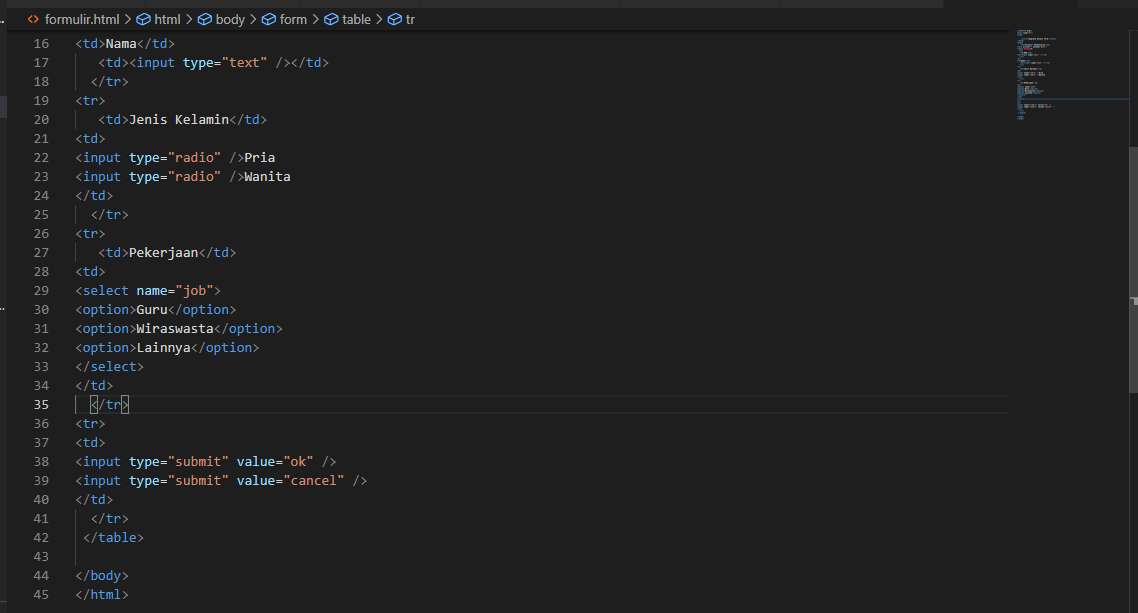Screen dimensions: 1138x613
Task: Place cursor on the word Pekerjaan
Action: 163,252
